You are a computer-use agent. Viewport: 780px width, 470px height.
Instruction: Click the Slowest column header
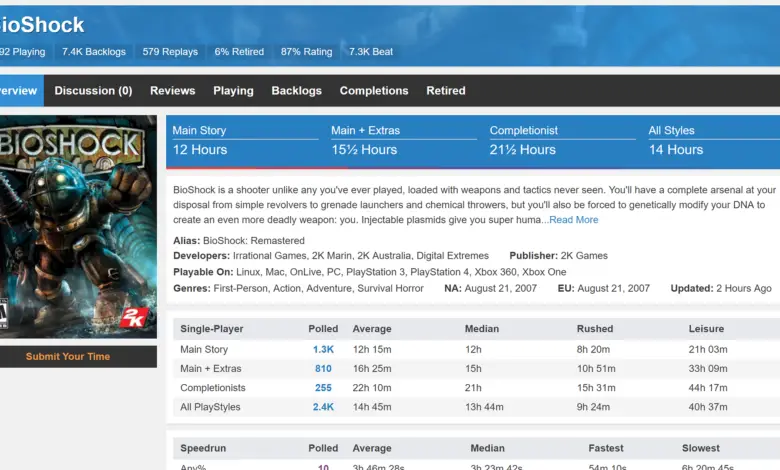[701, 448]
